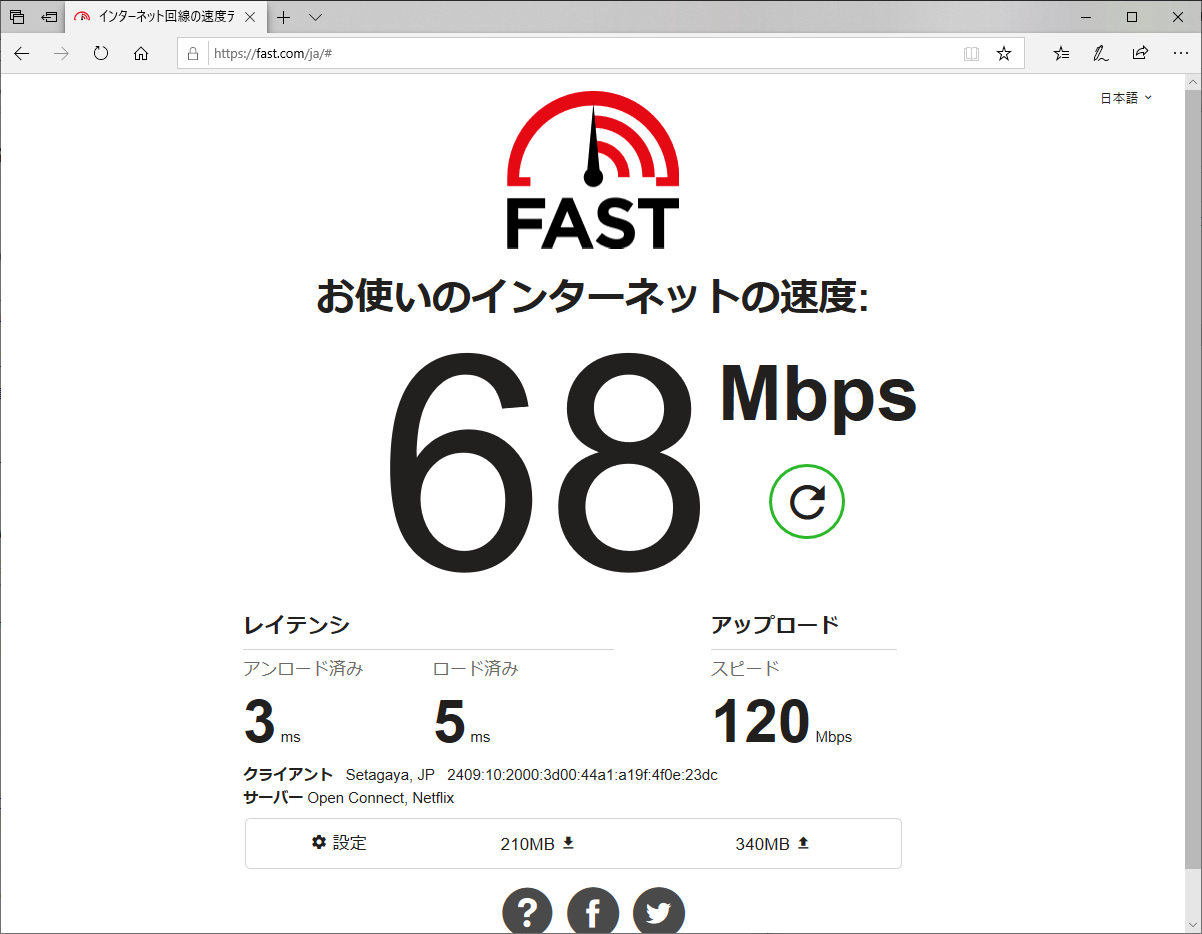The height and width of the screenshot is (934, 1202).
Task: Open the Favorites hub icon
Action: 1061,54
